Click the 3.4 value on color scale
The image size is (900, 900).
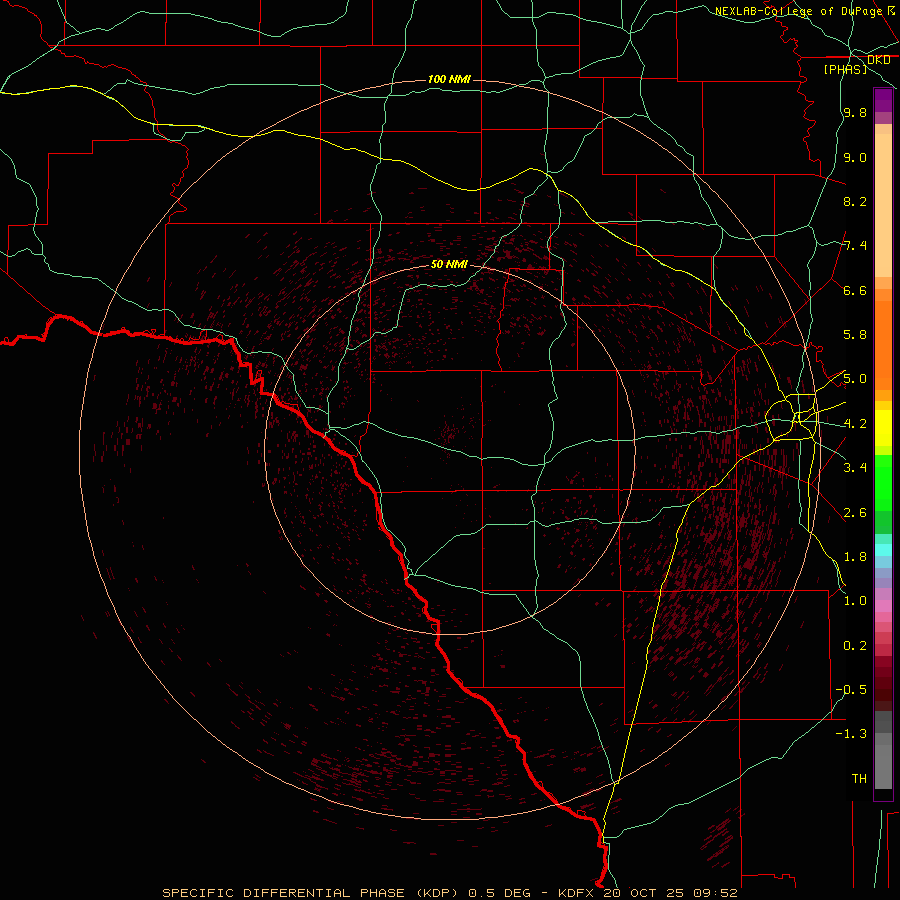(x=855, y=468)
